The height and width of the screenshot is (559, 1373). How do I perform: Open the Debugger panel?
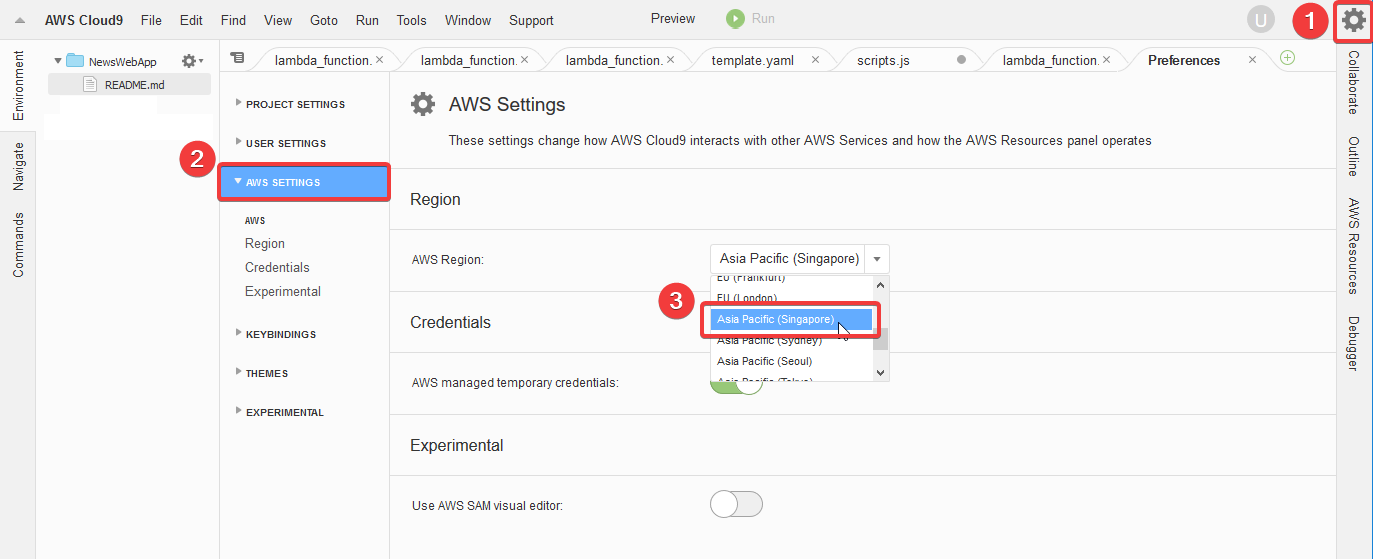coord(1353,344)
